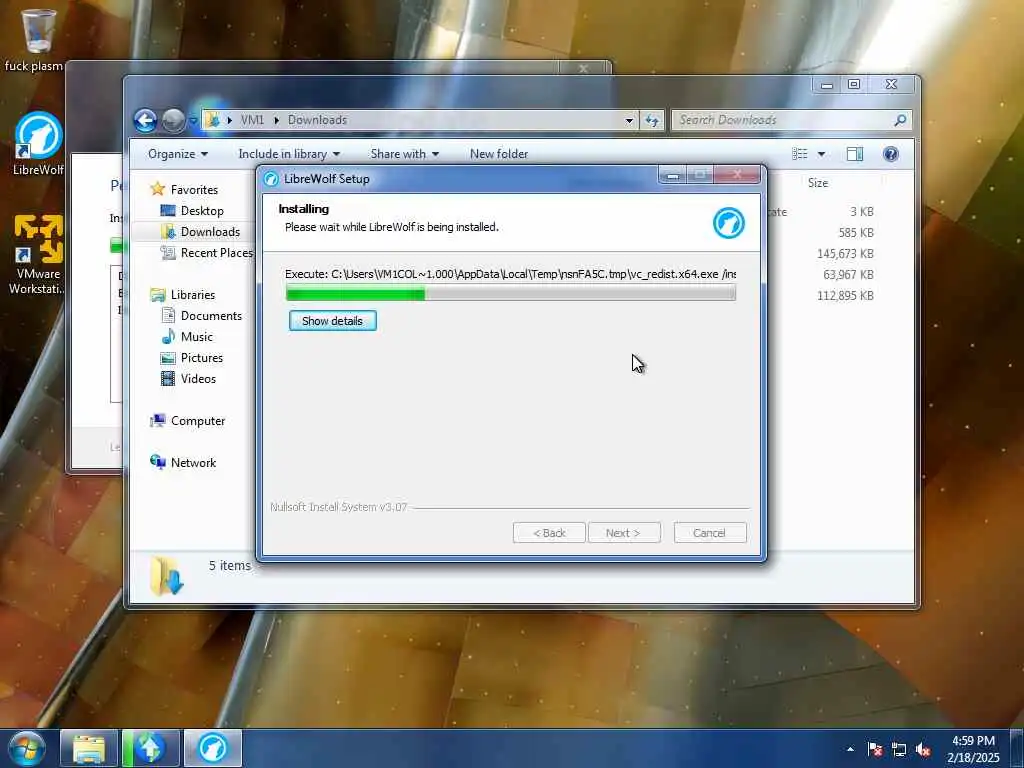Click the 112,895 KB file size cell

pos(845,295)
